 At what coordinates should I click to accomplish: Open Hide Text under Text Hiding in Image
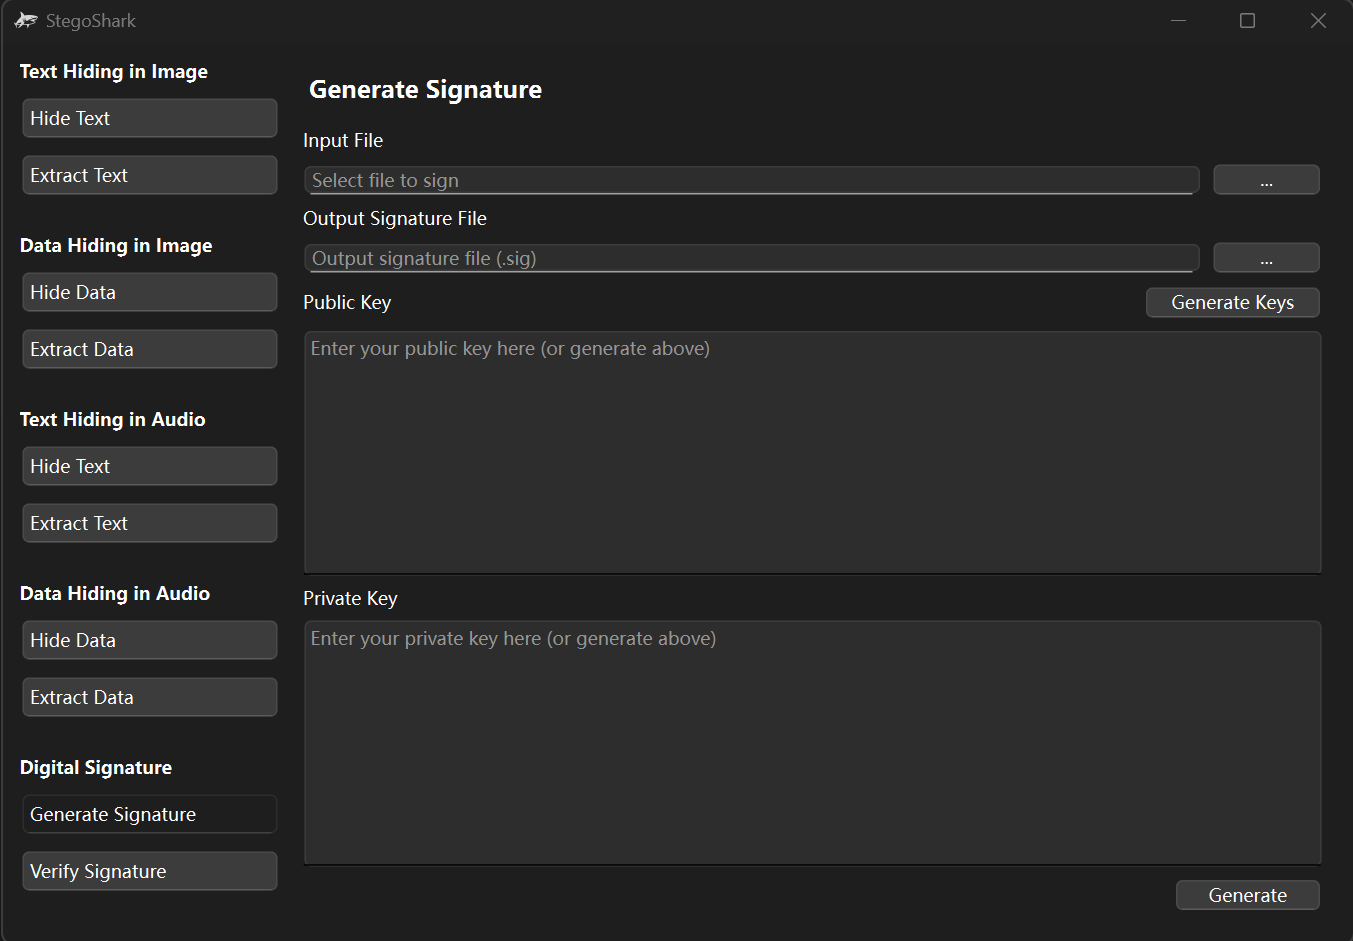[150, 118]
